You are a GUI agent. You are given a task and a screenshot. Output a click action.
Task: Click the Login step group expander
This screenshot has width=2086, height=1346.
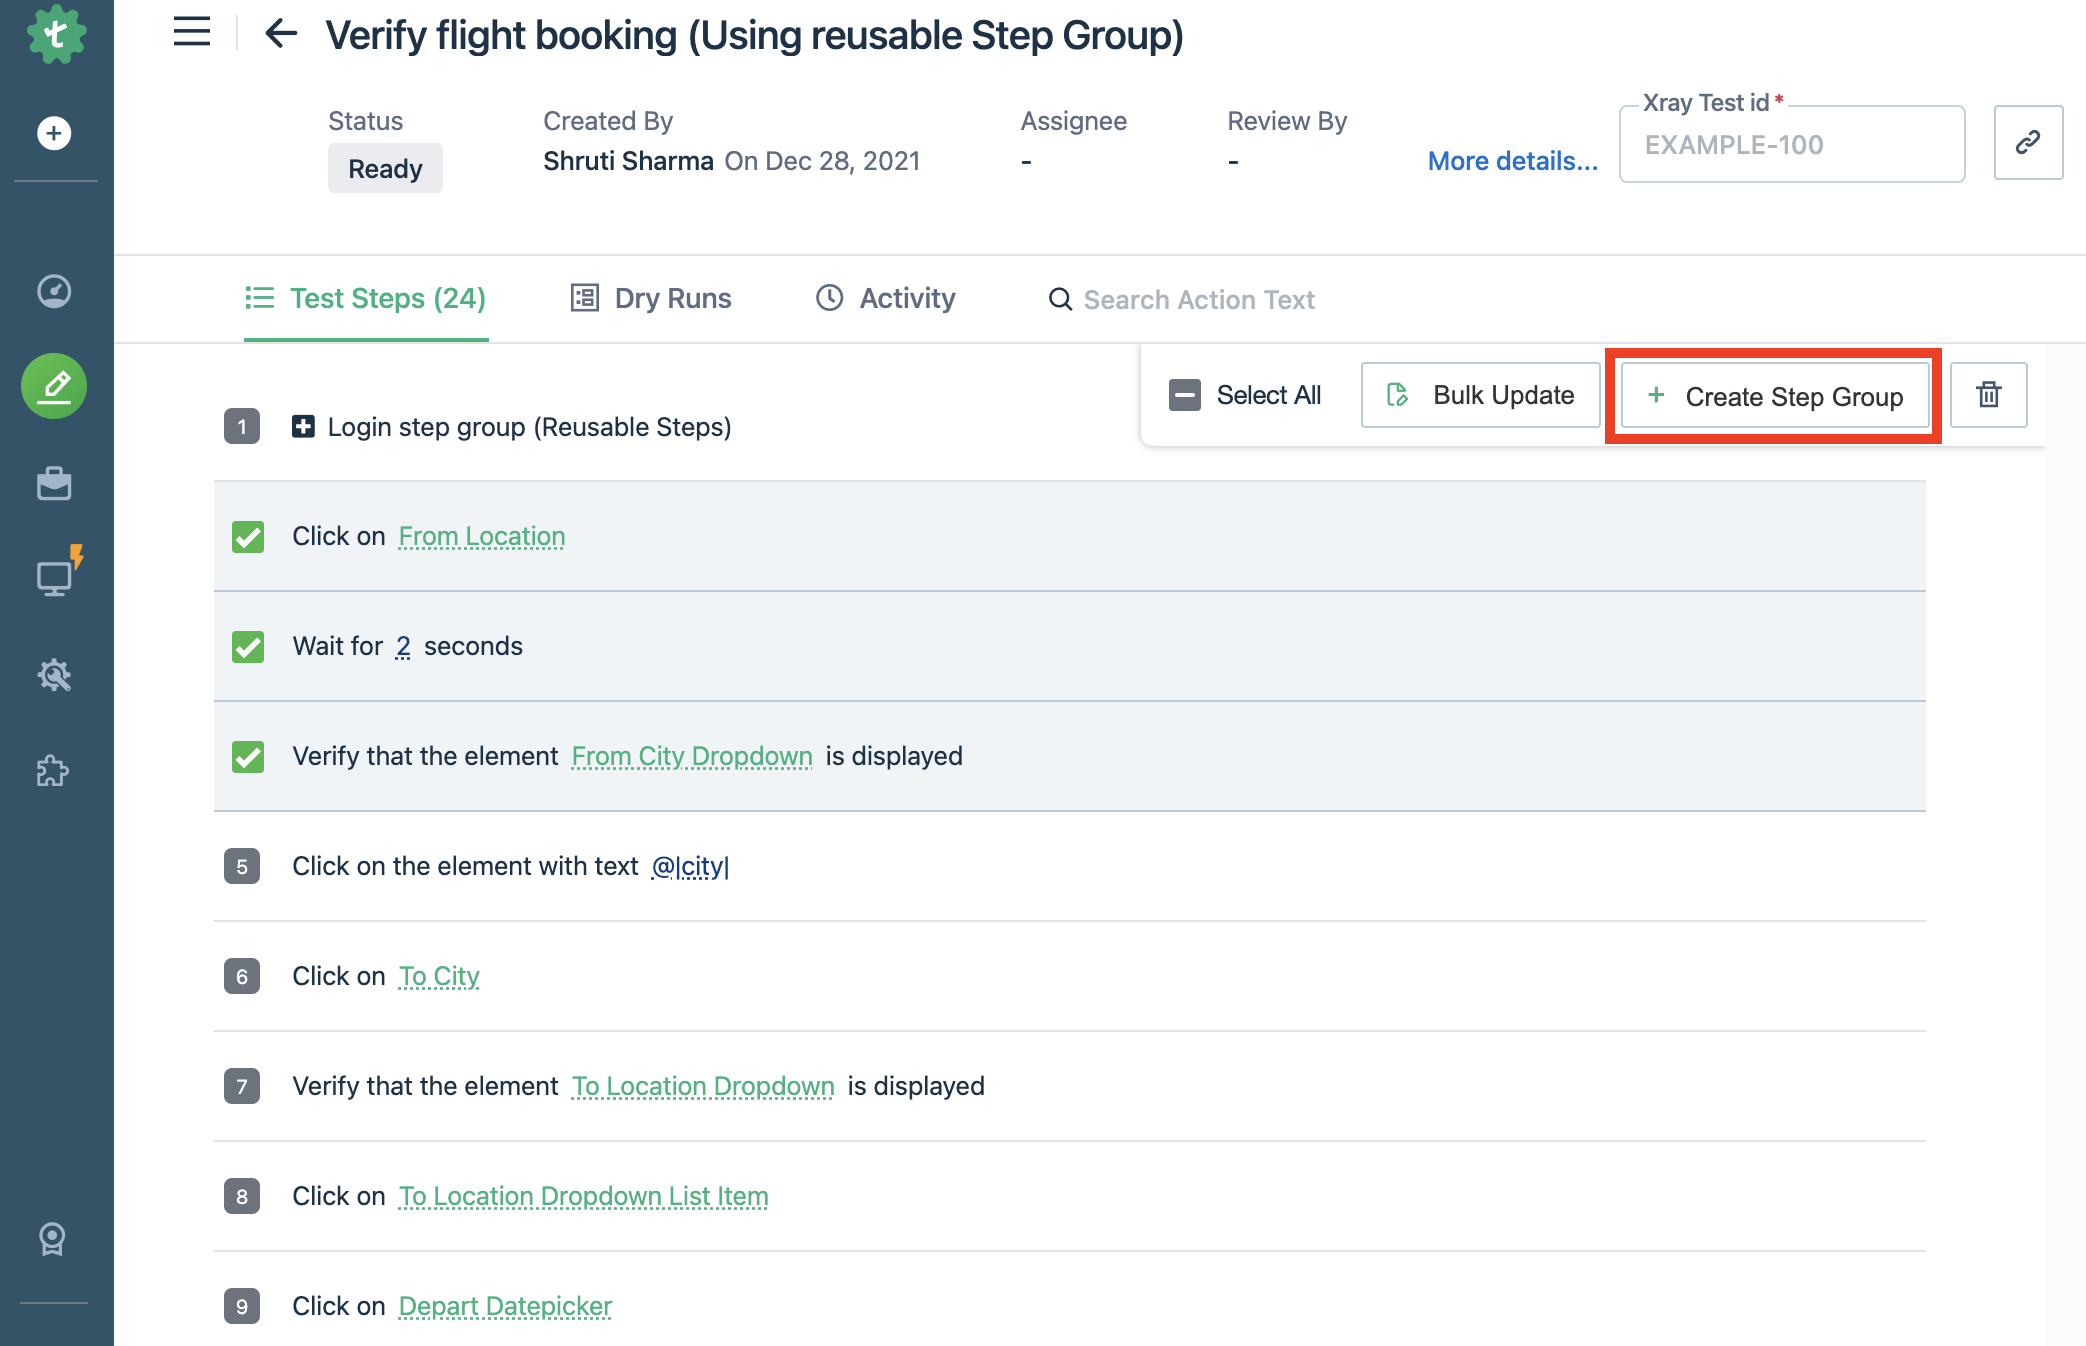point(301,426)
